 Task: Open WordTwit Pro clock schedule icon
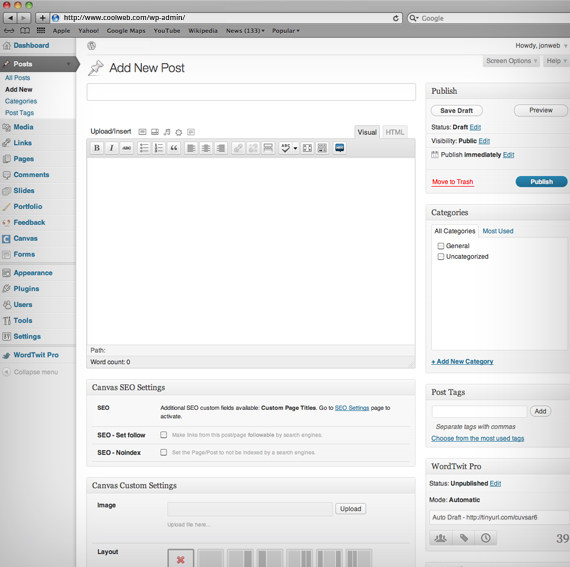pos(486,538)
